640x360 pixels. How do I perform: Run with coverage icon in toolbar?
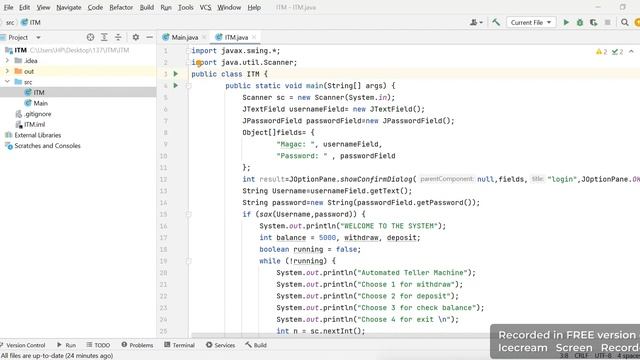(x=593, y=22)
